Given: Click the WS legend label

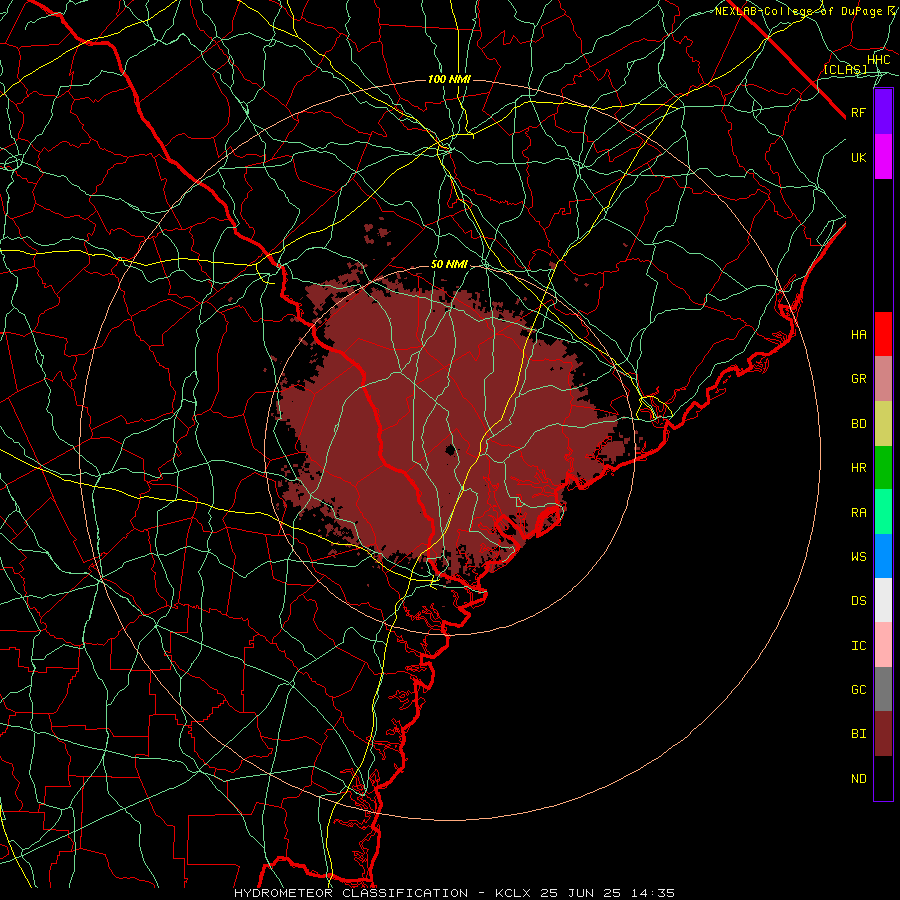Looking at the screenshot, I should 858,557.
